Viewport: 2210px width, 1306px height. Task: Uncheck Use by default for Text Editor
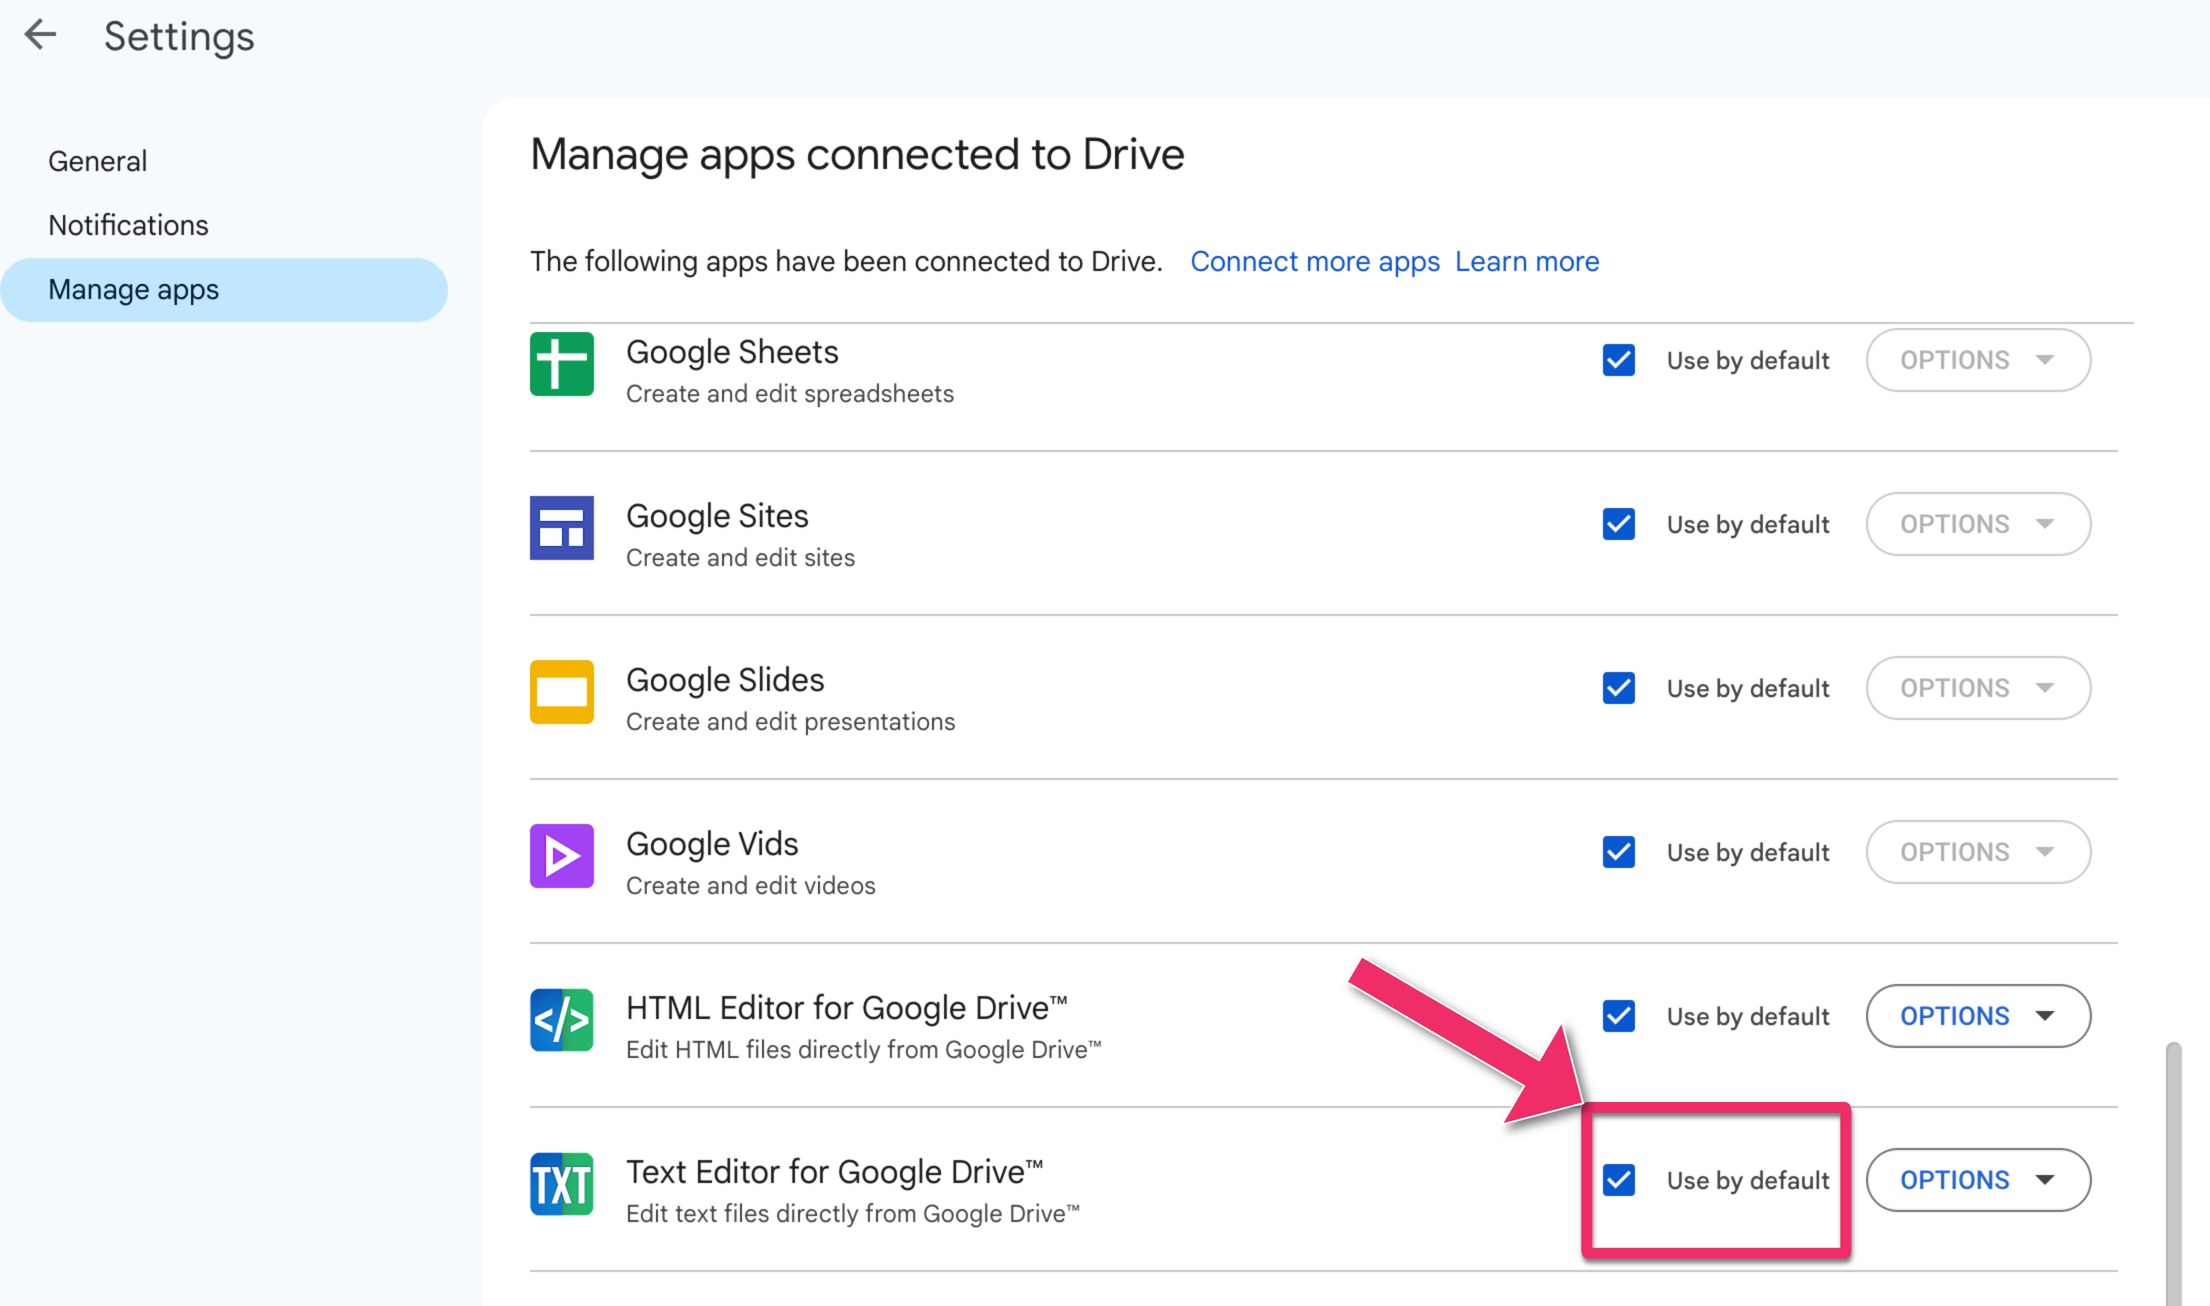click(x=1618, y=1180)
